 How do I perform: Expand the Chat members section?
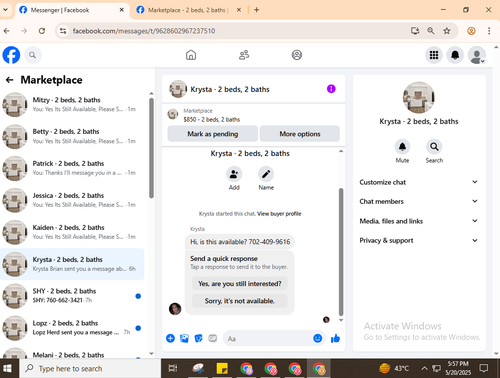click(x=418, y=201)
